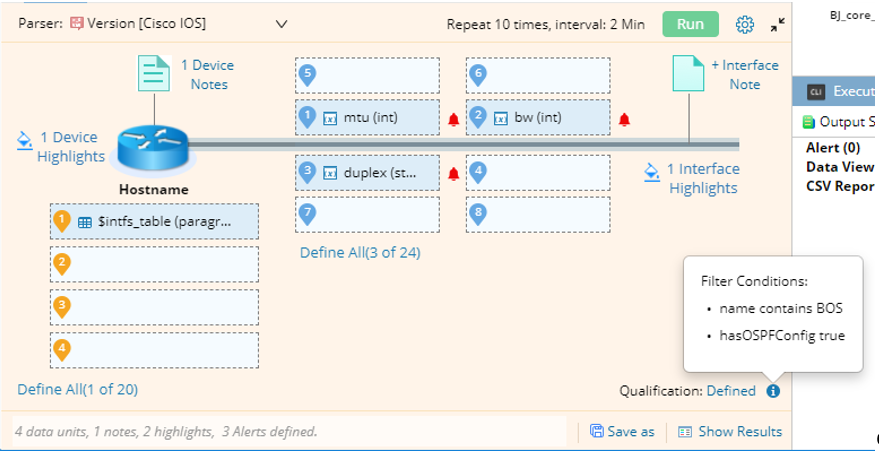Click empty interface slot number 5

[367, 75]
